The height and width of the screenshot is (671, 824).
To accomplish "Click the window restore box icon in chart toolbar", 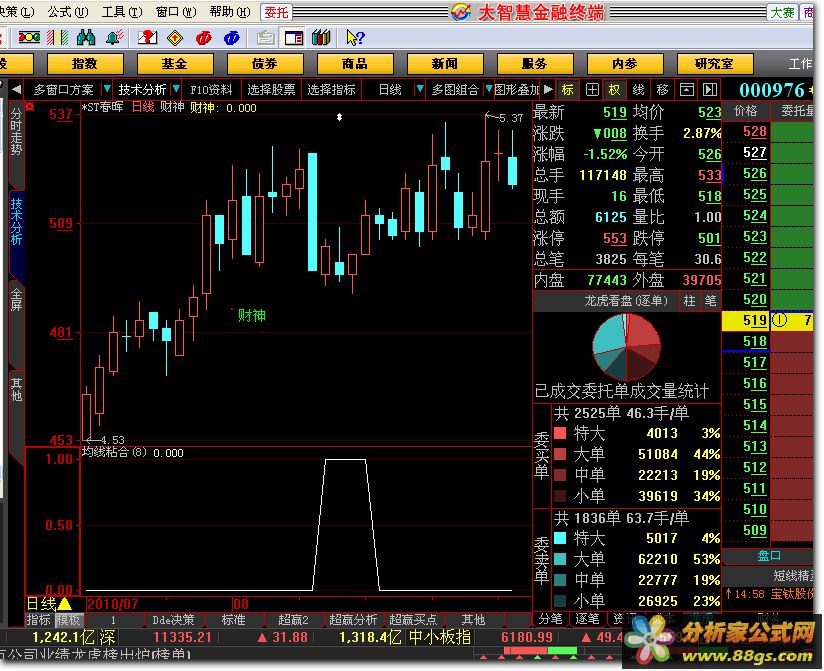I will [x=687, y=90].
